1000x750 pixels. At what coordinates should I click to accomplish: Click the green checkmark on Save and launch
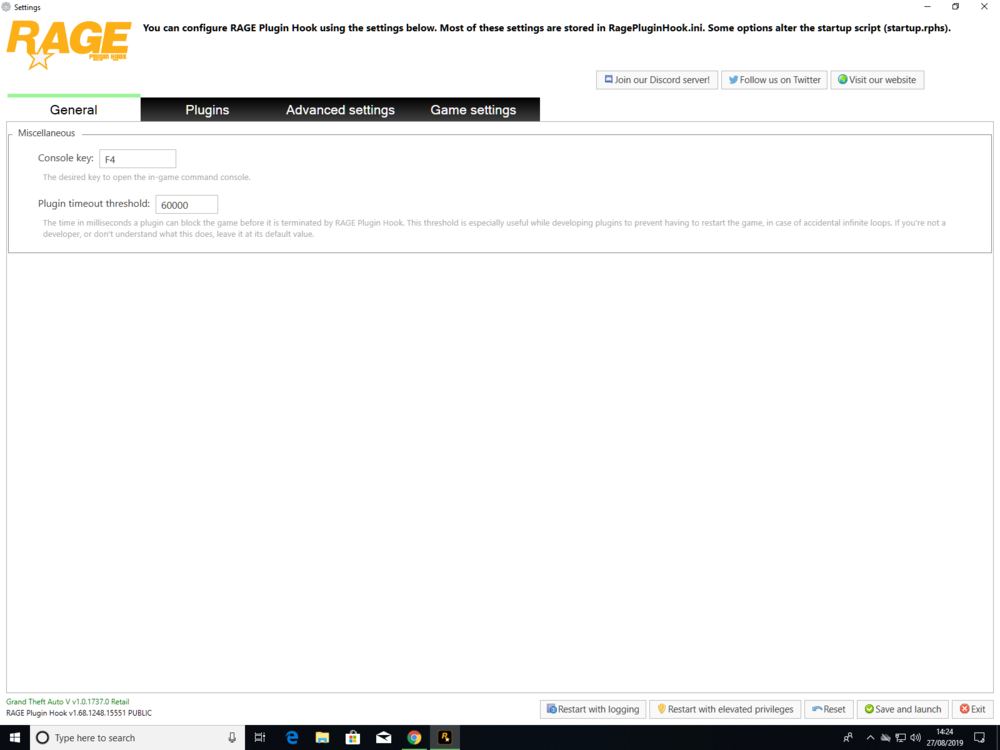pos(869,709)
